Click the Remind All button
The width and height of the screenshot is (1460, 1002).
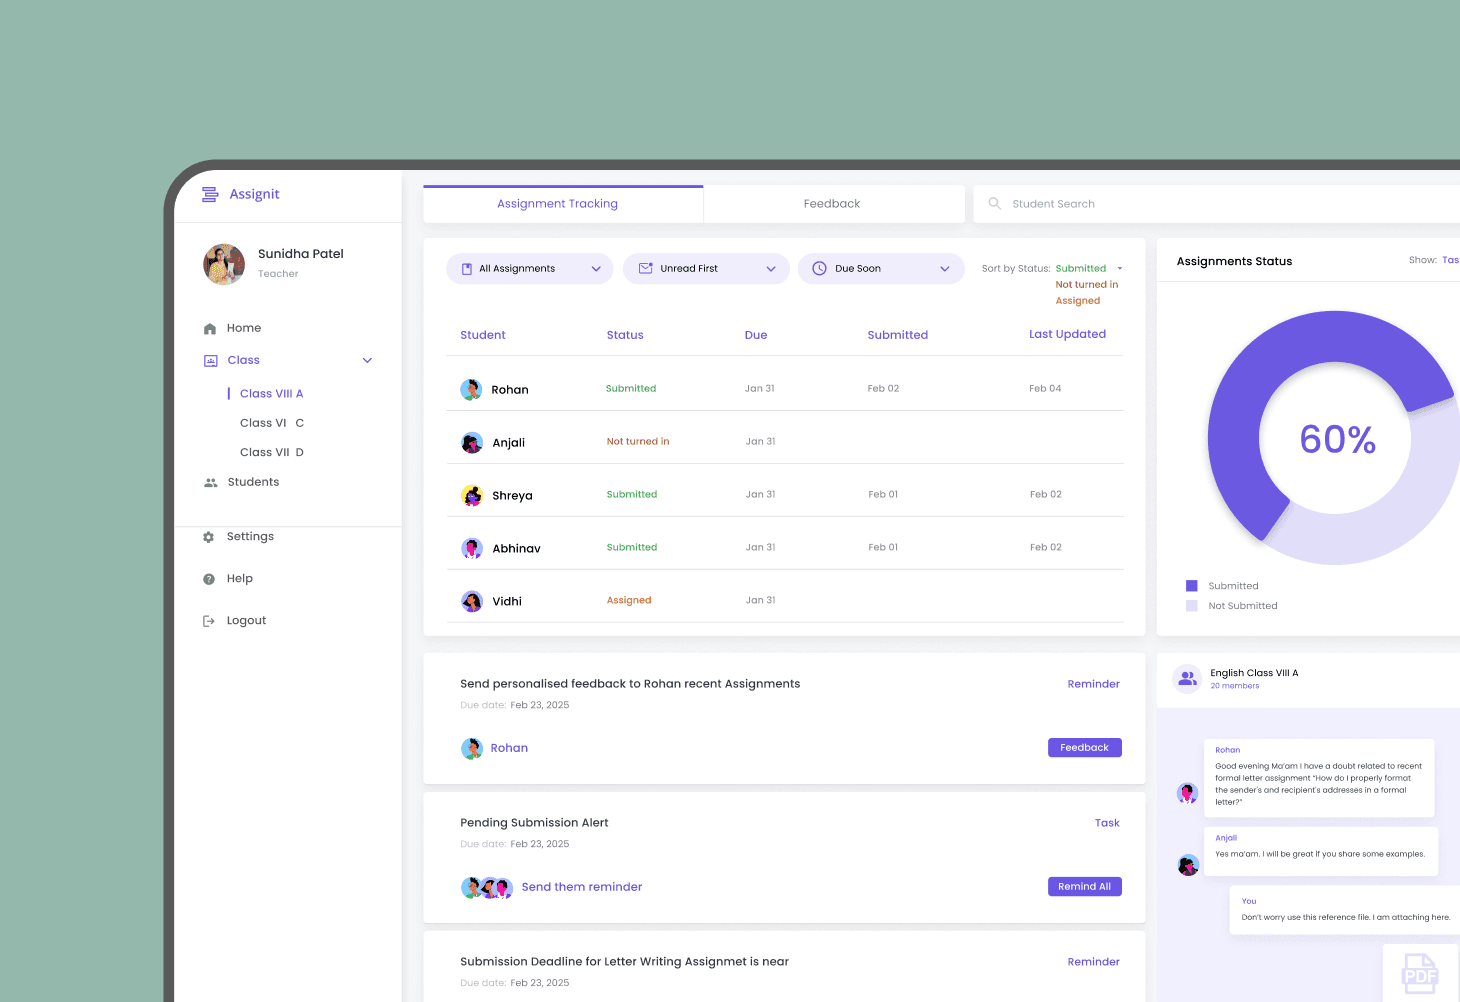(1085, 887)
